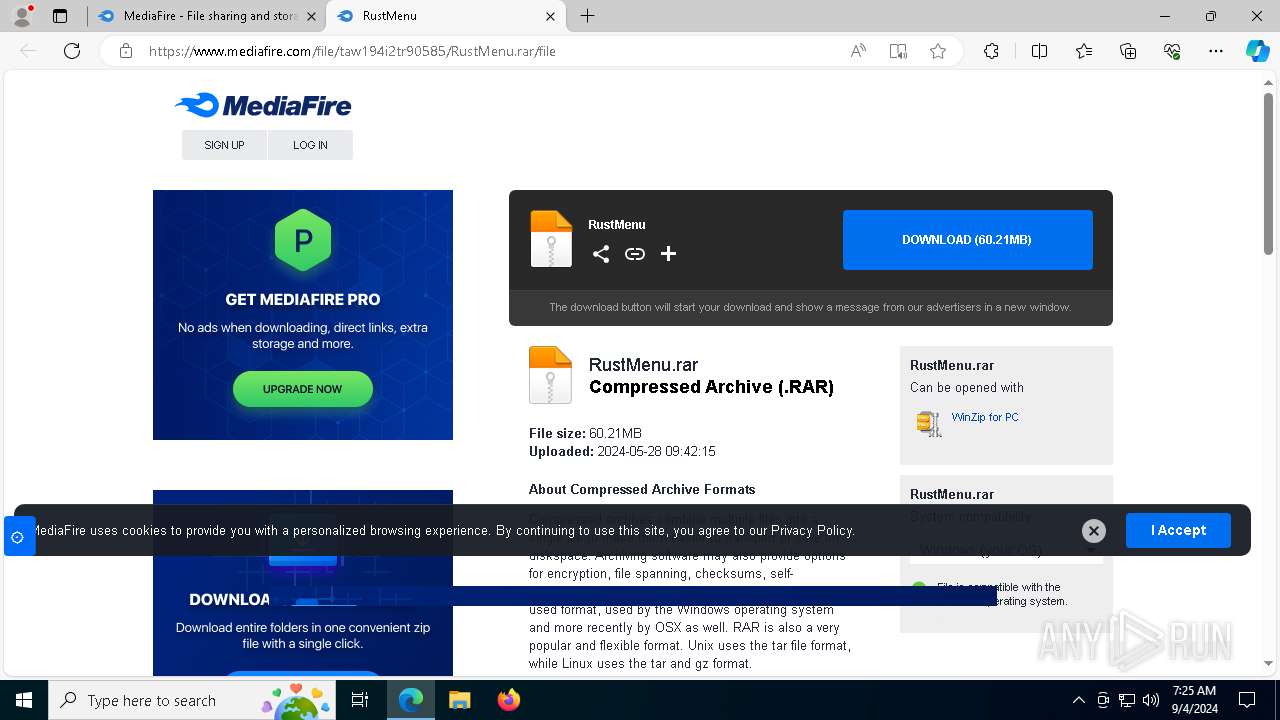Share the RustMenu file via share icon

(x=601, y=254)
